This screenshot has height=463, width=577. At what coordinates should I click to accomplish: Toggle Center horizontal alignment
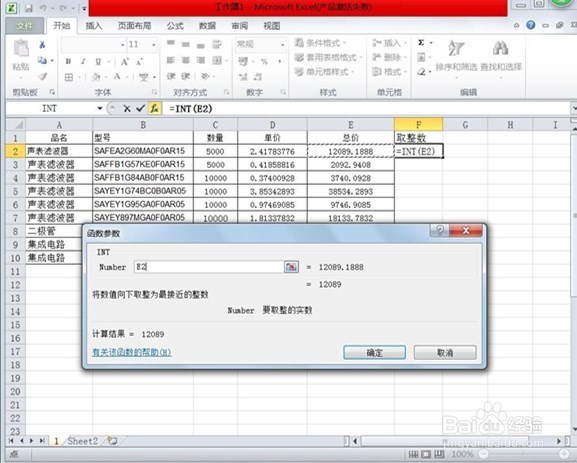tap(185, 60)
